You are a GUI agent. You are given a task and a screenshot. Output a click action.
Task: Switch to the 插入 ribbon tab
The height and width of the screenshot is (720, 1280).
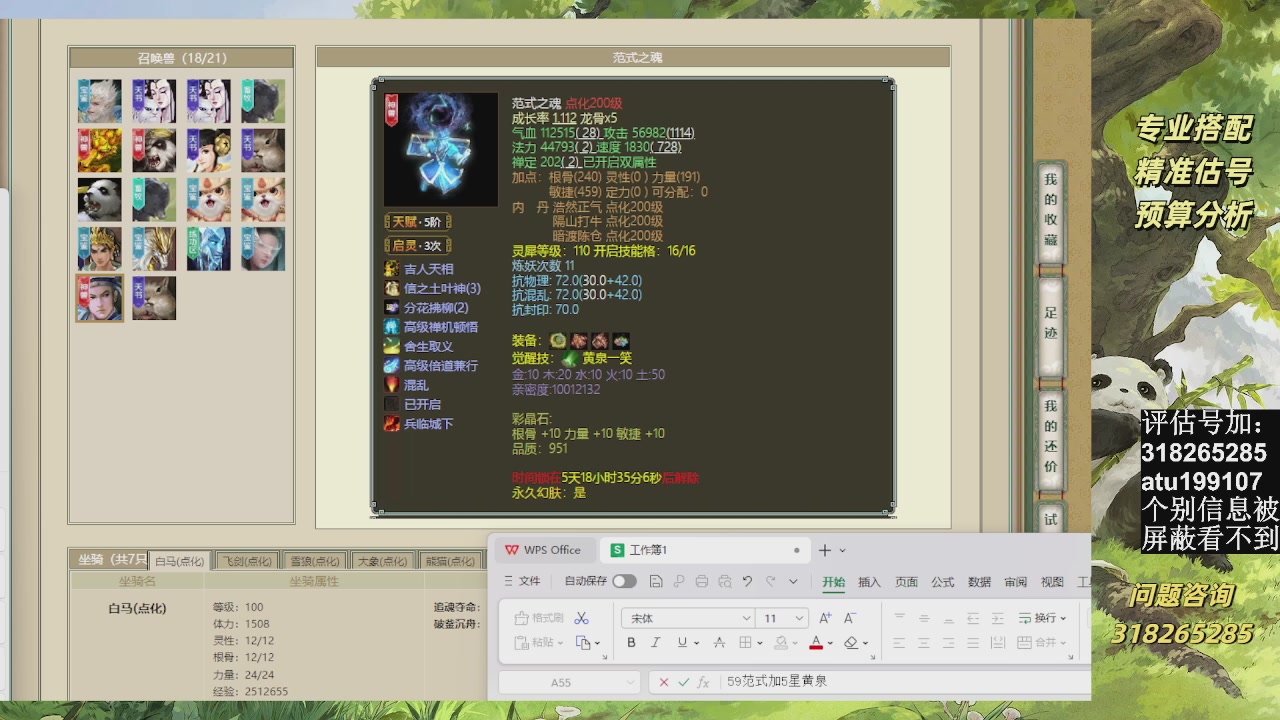tap(870, 581)
